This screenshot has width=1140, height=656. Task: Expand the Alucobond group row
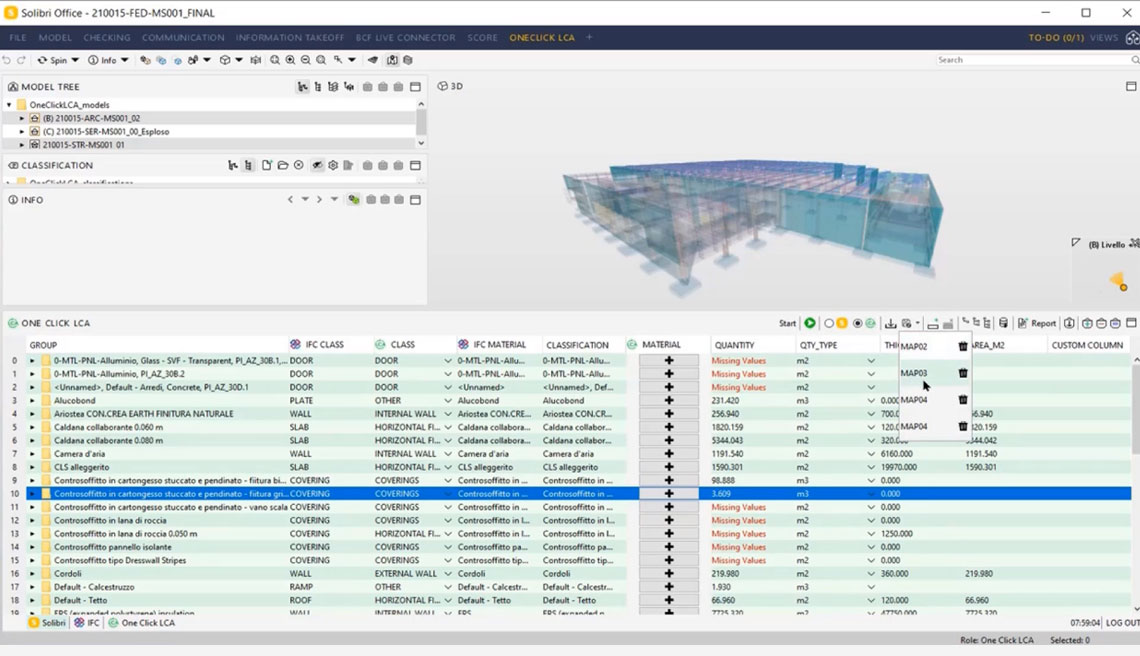coord(32,401)
